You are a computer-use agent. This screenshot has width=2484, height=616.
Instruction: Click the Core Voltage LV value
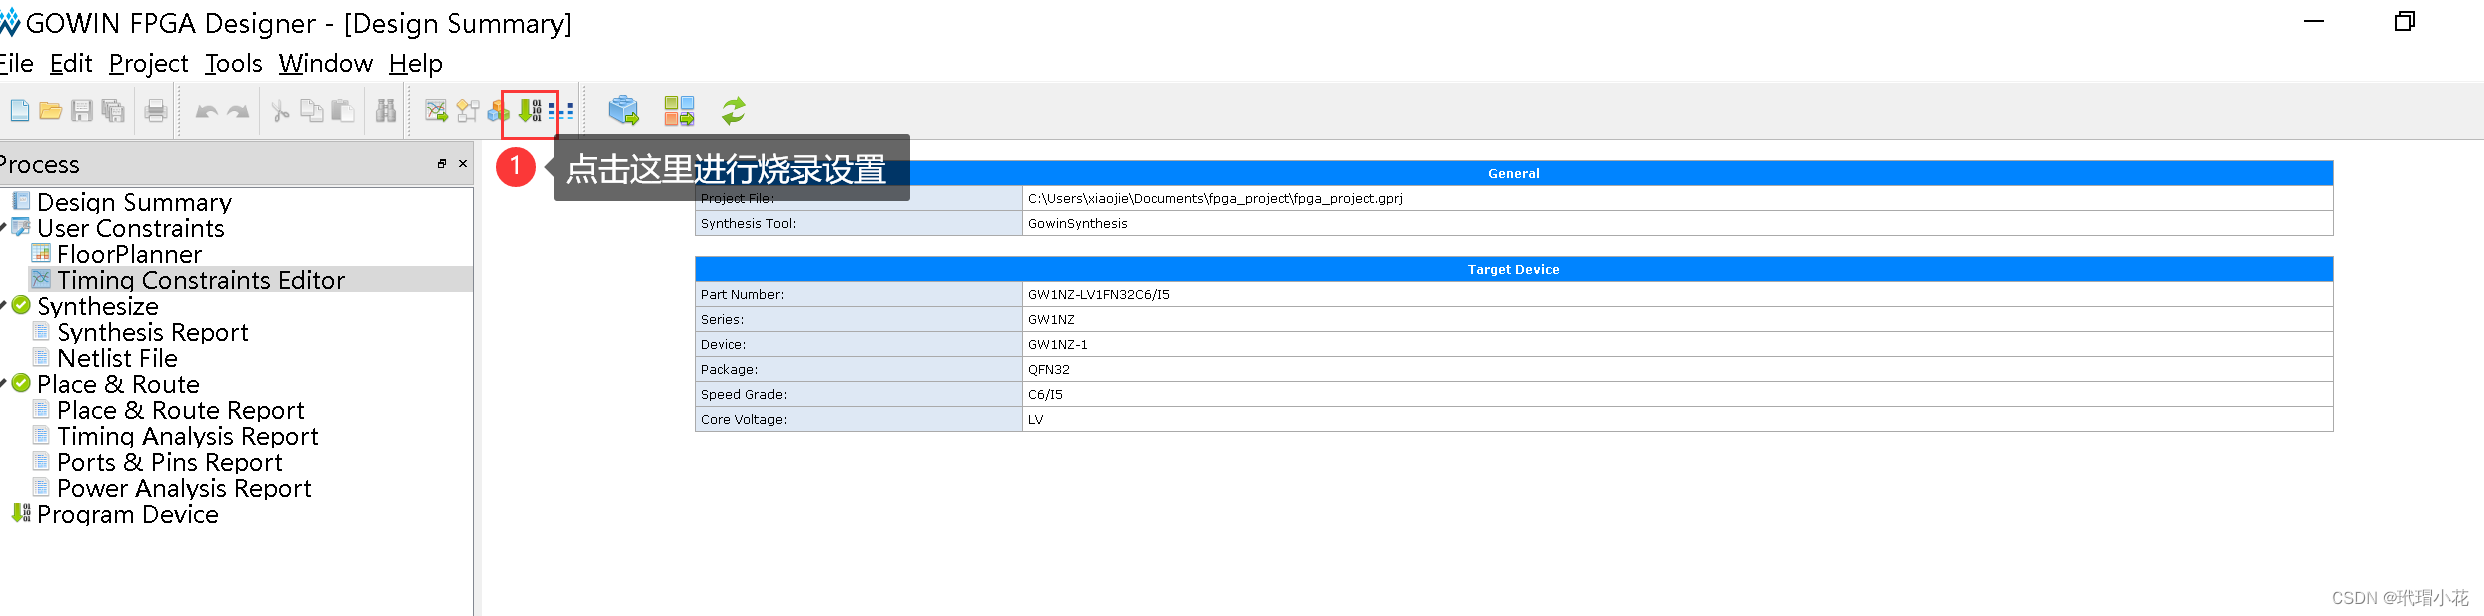click(x=1678, y=419)
